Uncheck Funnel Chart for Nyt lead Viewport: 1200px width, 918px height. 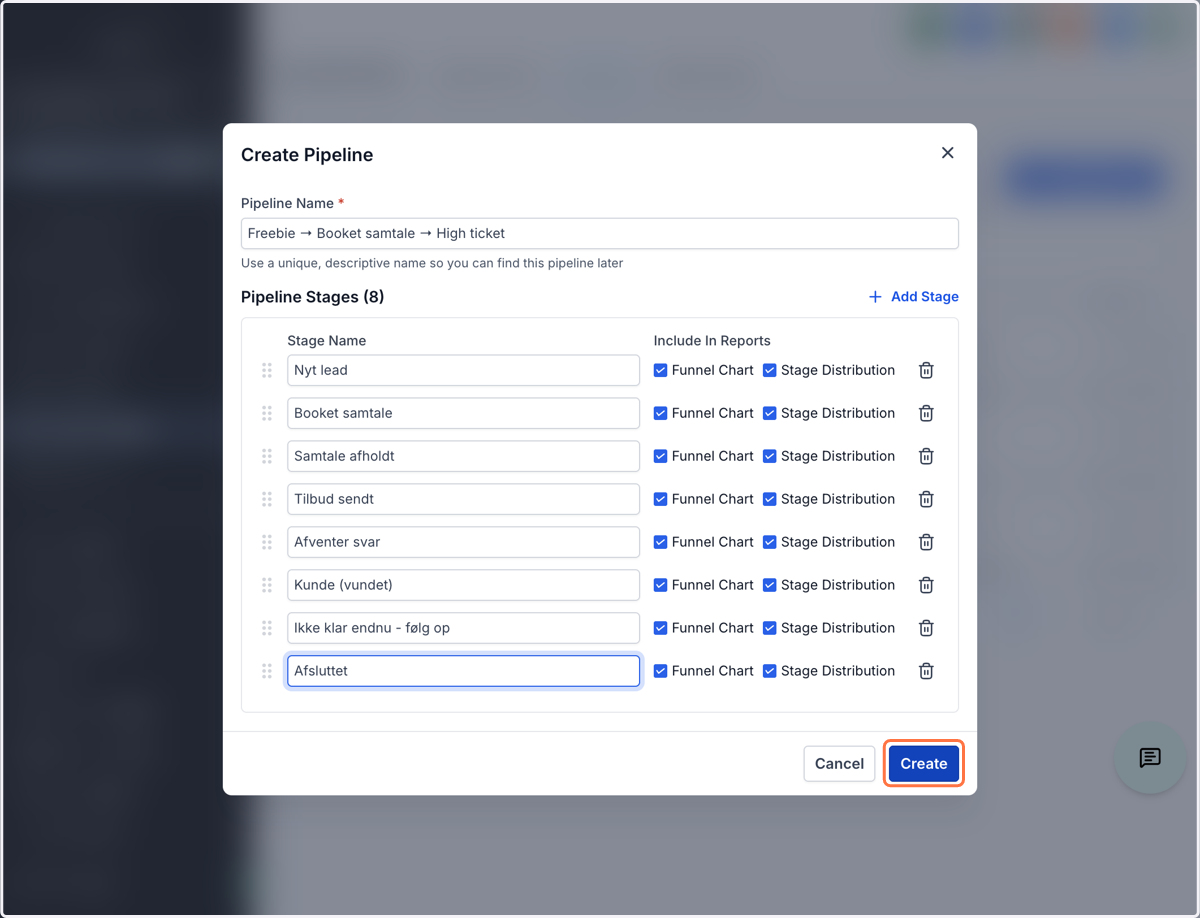[660, 370]
